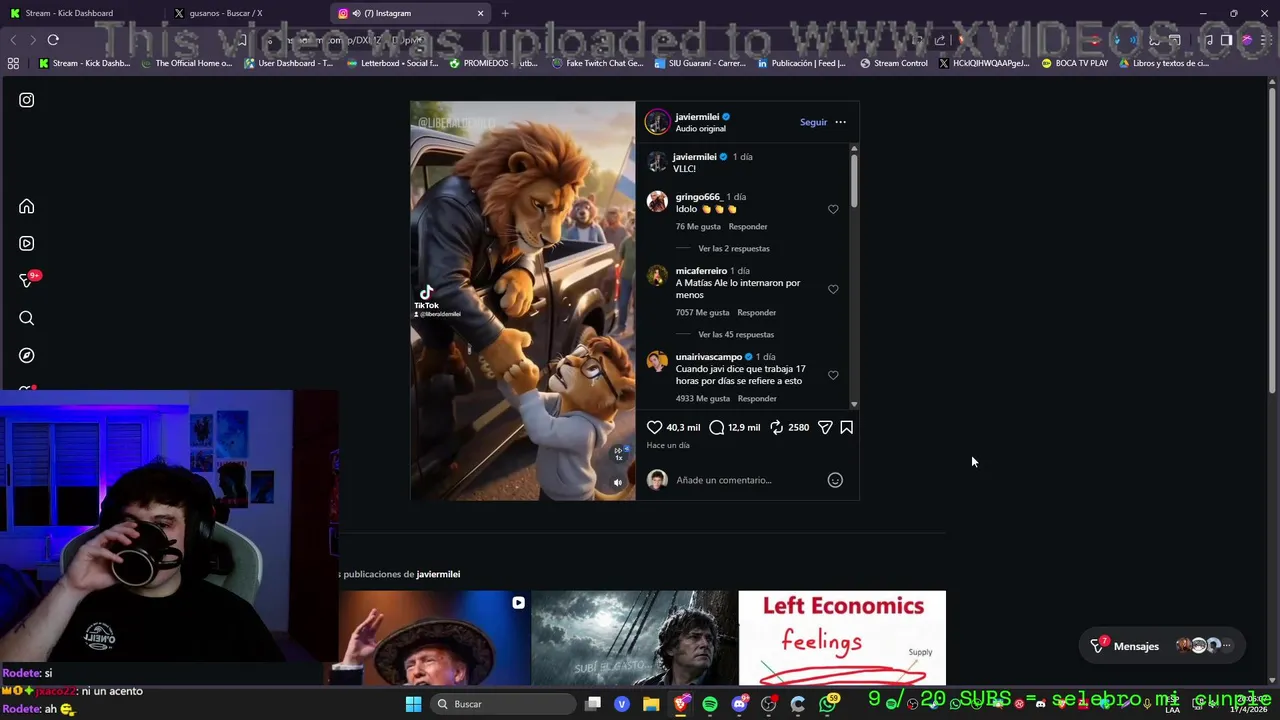
Task: Open comments via the speech bubble icon
Action: point(716,427)
